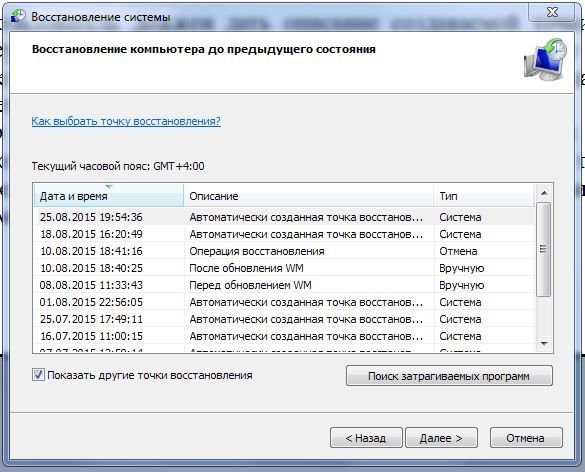Go forward with the 'Далее >' button
The image size is (585, 472).
point(441,438)
